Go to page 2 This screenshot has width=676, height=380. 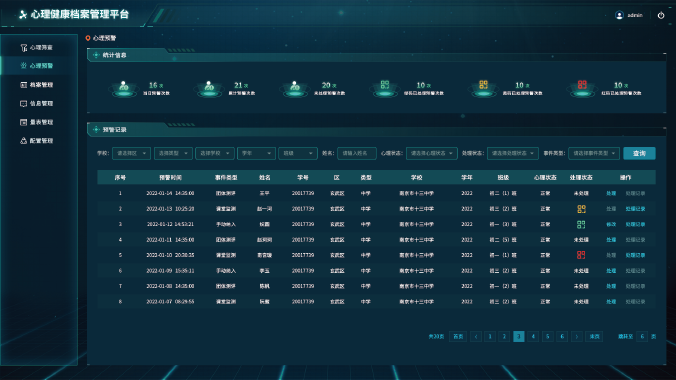point(504,336)
